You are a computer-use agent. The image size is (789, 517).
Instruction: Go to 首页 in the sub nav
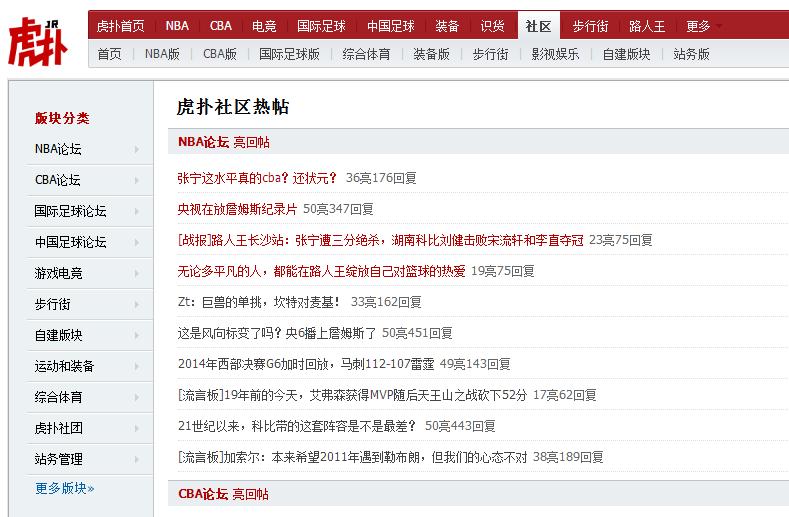(x=109, y=54)
